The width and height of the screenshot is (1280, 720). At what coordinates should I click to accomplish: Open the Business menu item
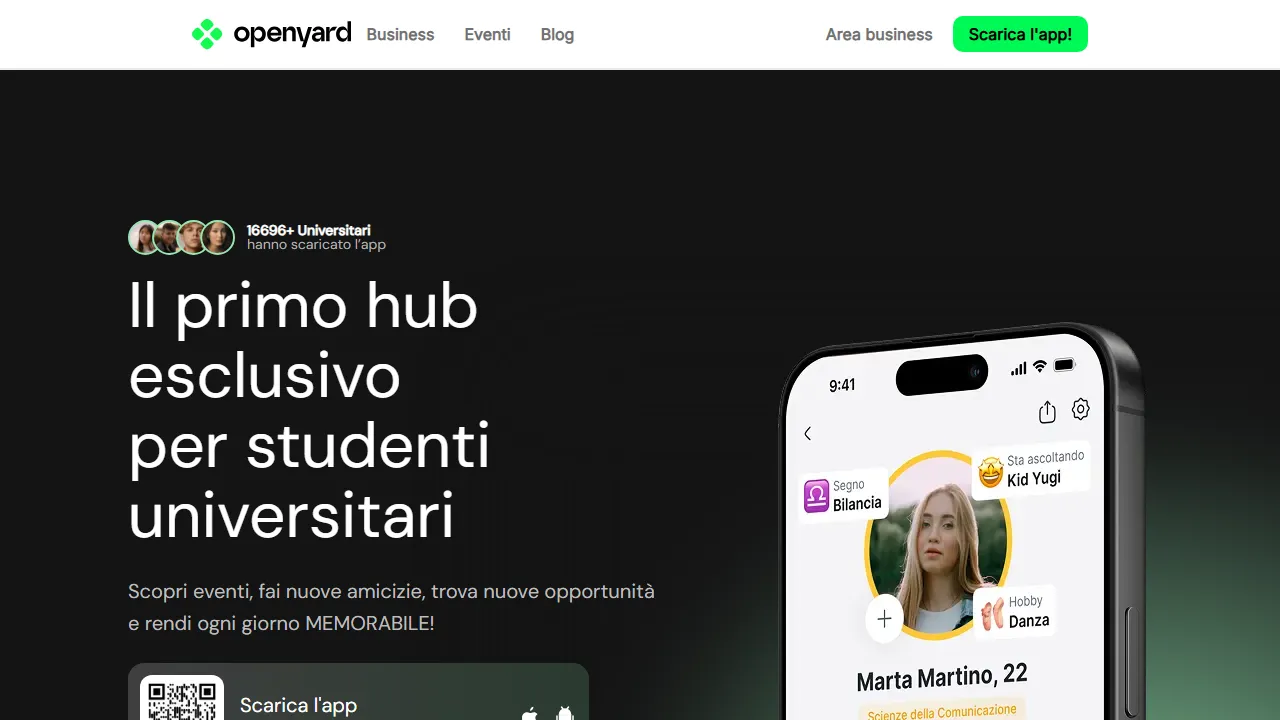pyautogui.click(x=400, y=34)
